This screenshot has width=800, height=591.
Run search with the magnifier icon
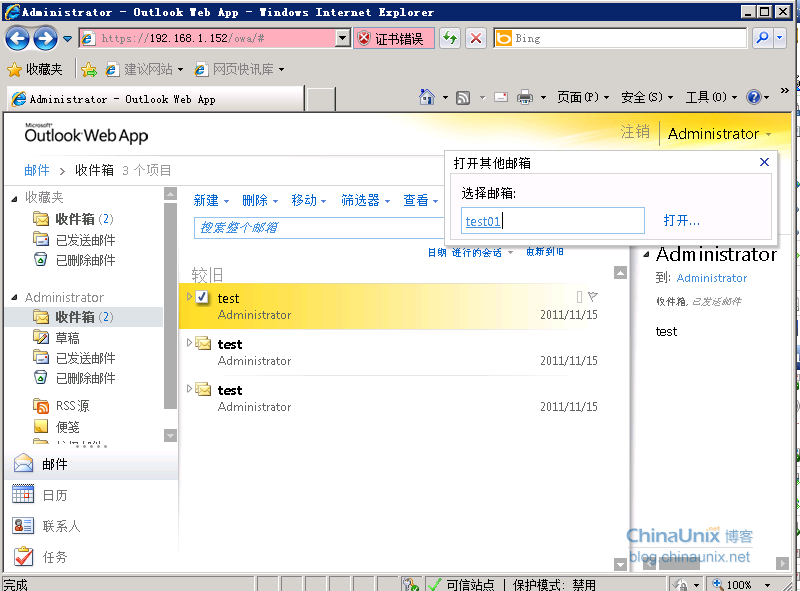click(762, 38)
